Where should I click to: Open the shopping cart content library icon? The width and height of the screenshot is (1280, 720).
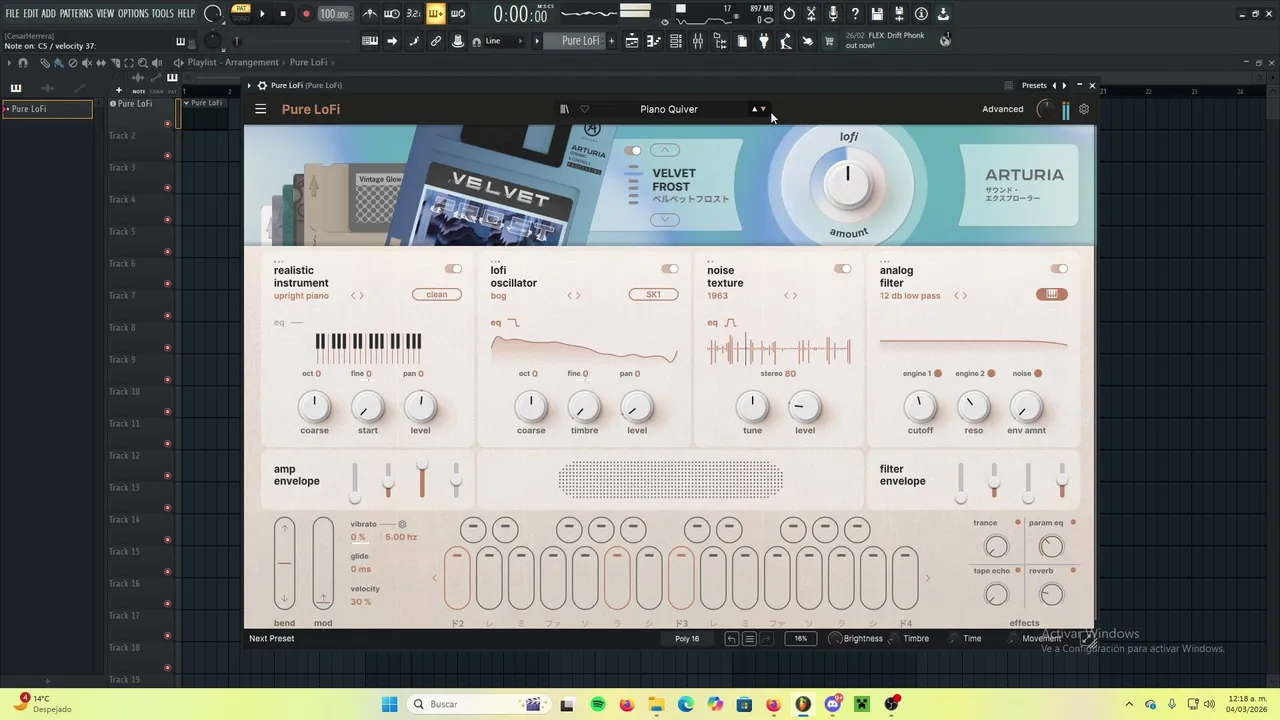click(829, 41)
